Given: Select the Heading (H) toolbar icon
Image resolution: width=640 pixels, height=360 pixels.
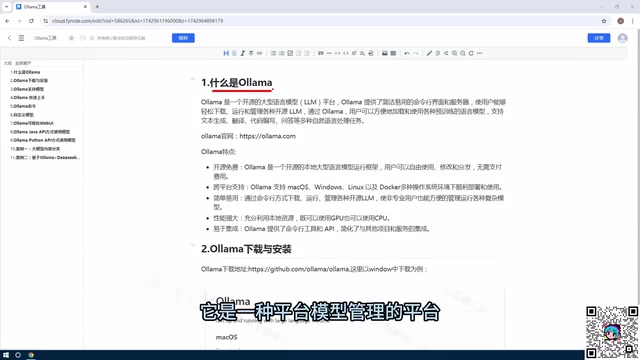Looking at the screenshot, I should pos(226,53).
